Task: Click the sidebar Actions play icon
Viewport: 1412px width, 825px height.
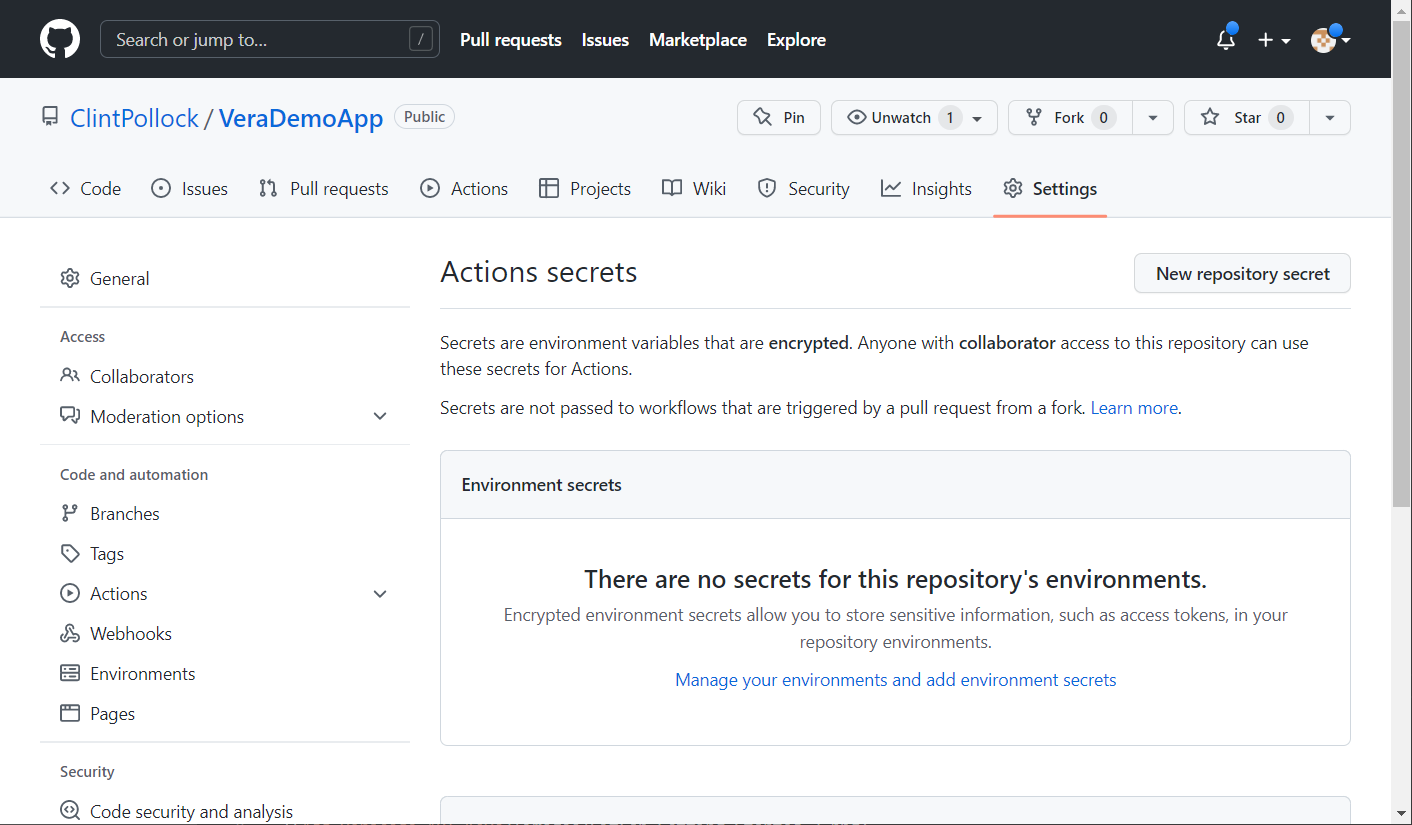Action: (x=70, y=594)
